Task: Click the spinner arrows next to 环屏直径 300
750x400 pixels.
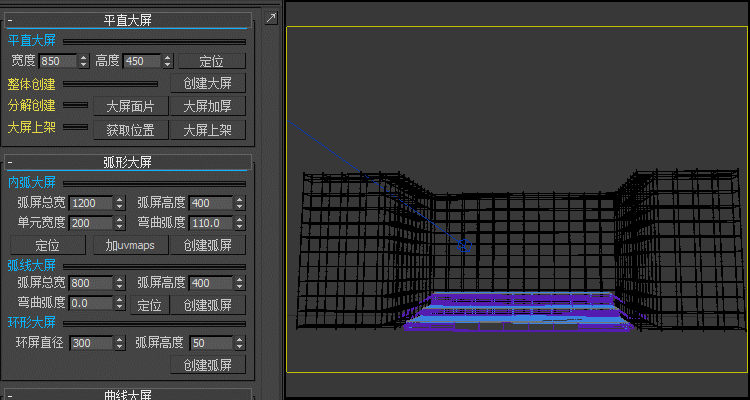Action: click(120, 343)
